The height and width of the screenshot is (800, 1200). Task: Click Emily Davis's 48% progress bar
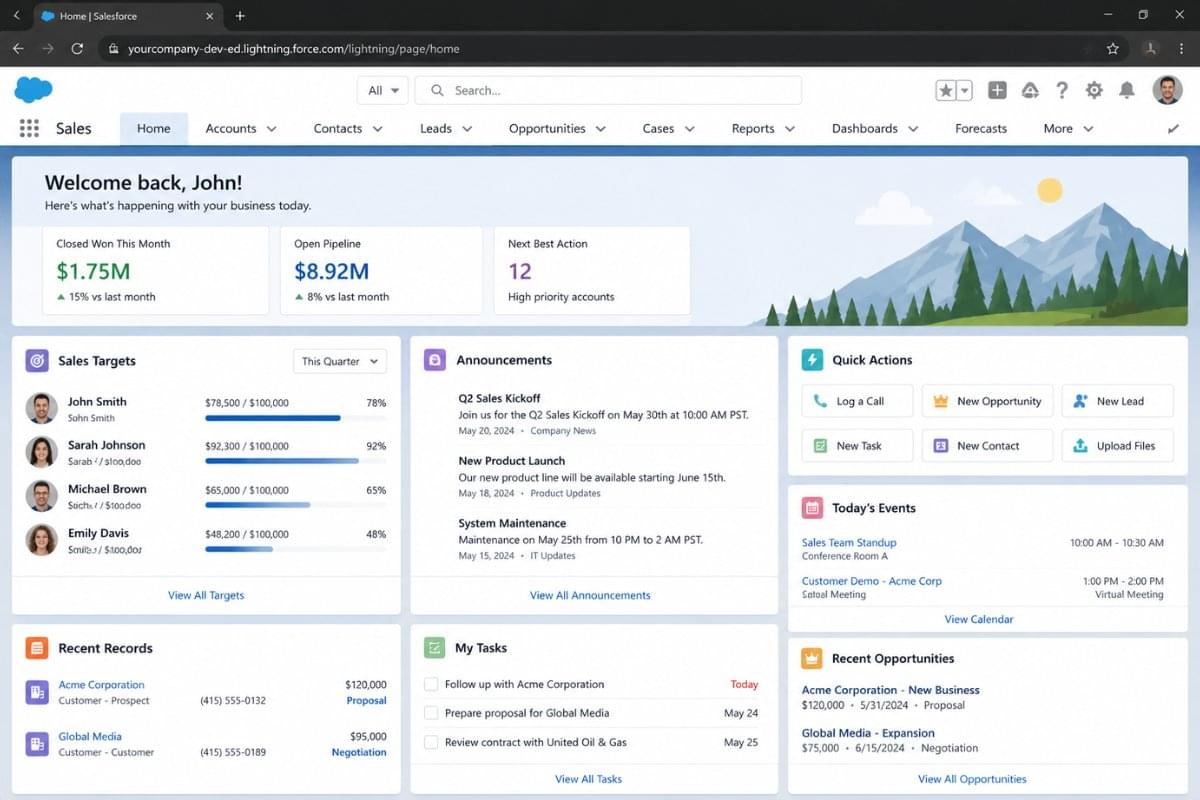295,549
